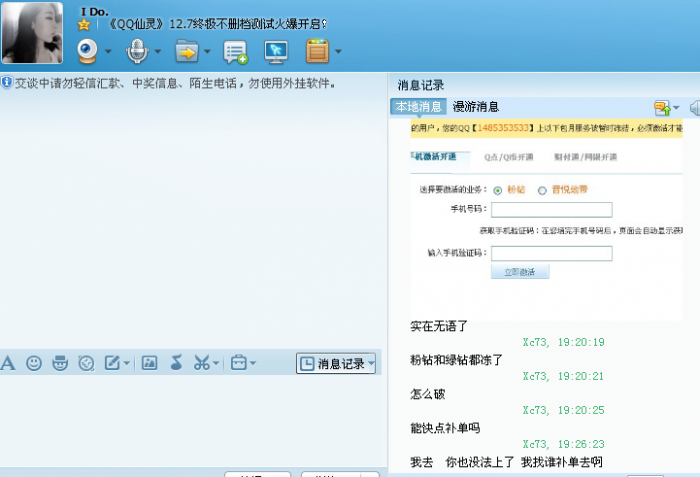
Task: Open the font settings A icon
Action: [x=8, y=363]
